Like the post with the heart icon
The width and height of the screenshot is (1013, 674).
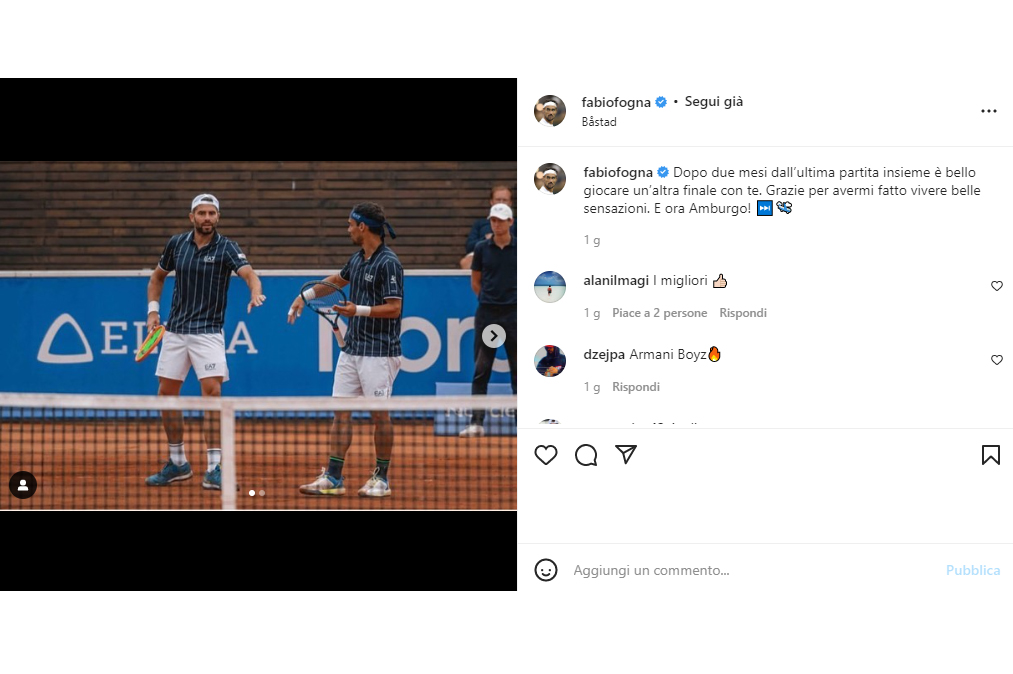pos(546,455)
